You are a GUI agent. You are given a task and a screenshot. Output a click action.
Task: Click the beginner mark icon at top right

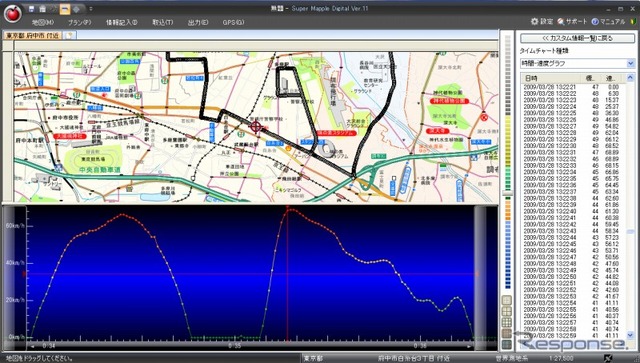pyautogui.click(x=633, y=21)
